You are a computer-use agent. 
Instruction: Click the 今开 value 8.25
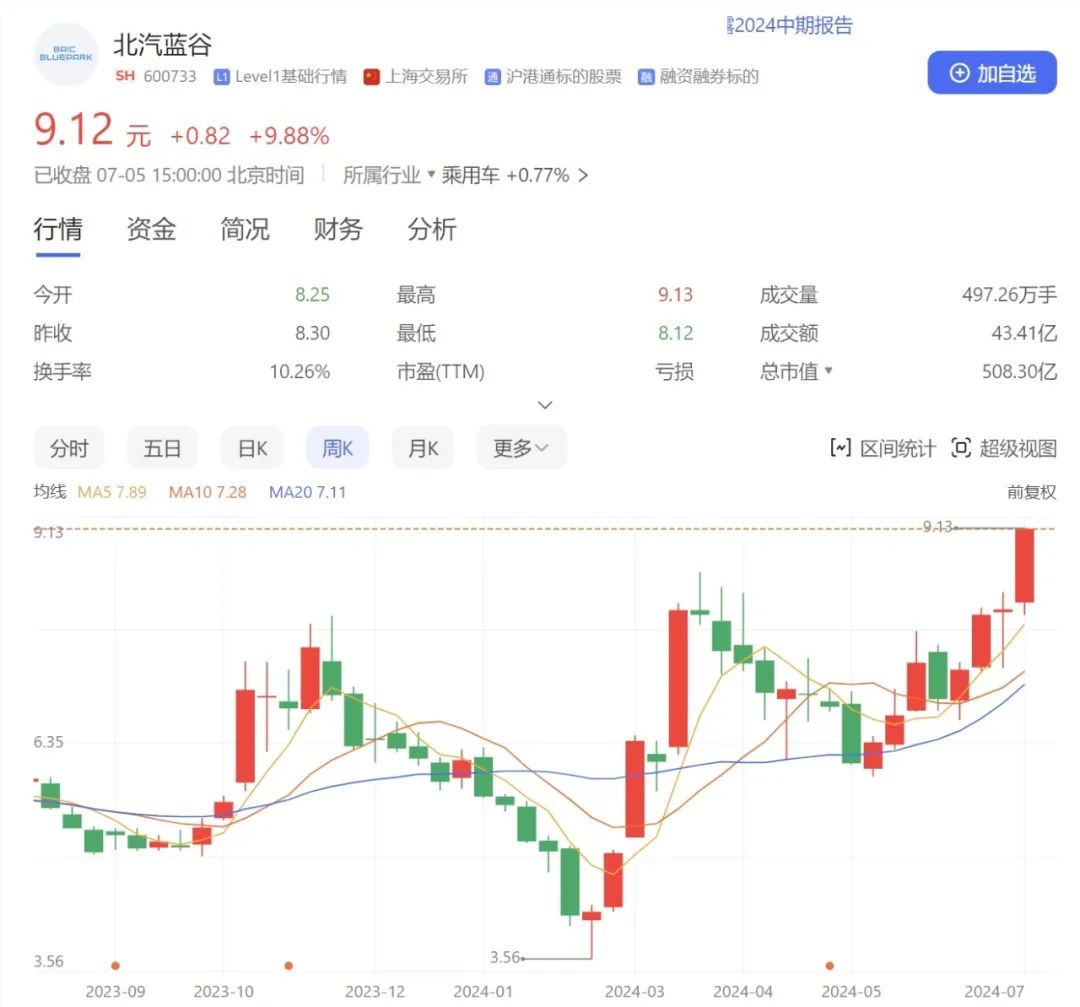[x=313, y=295]
